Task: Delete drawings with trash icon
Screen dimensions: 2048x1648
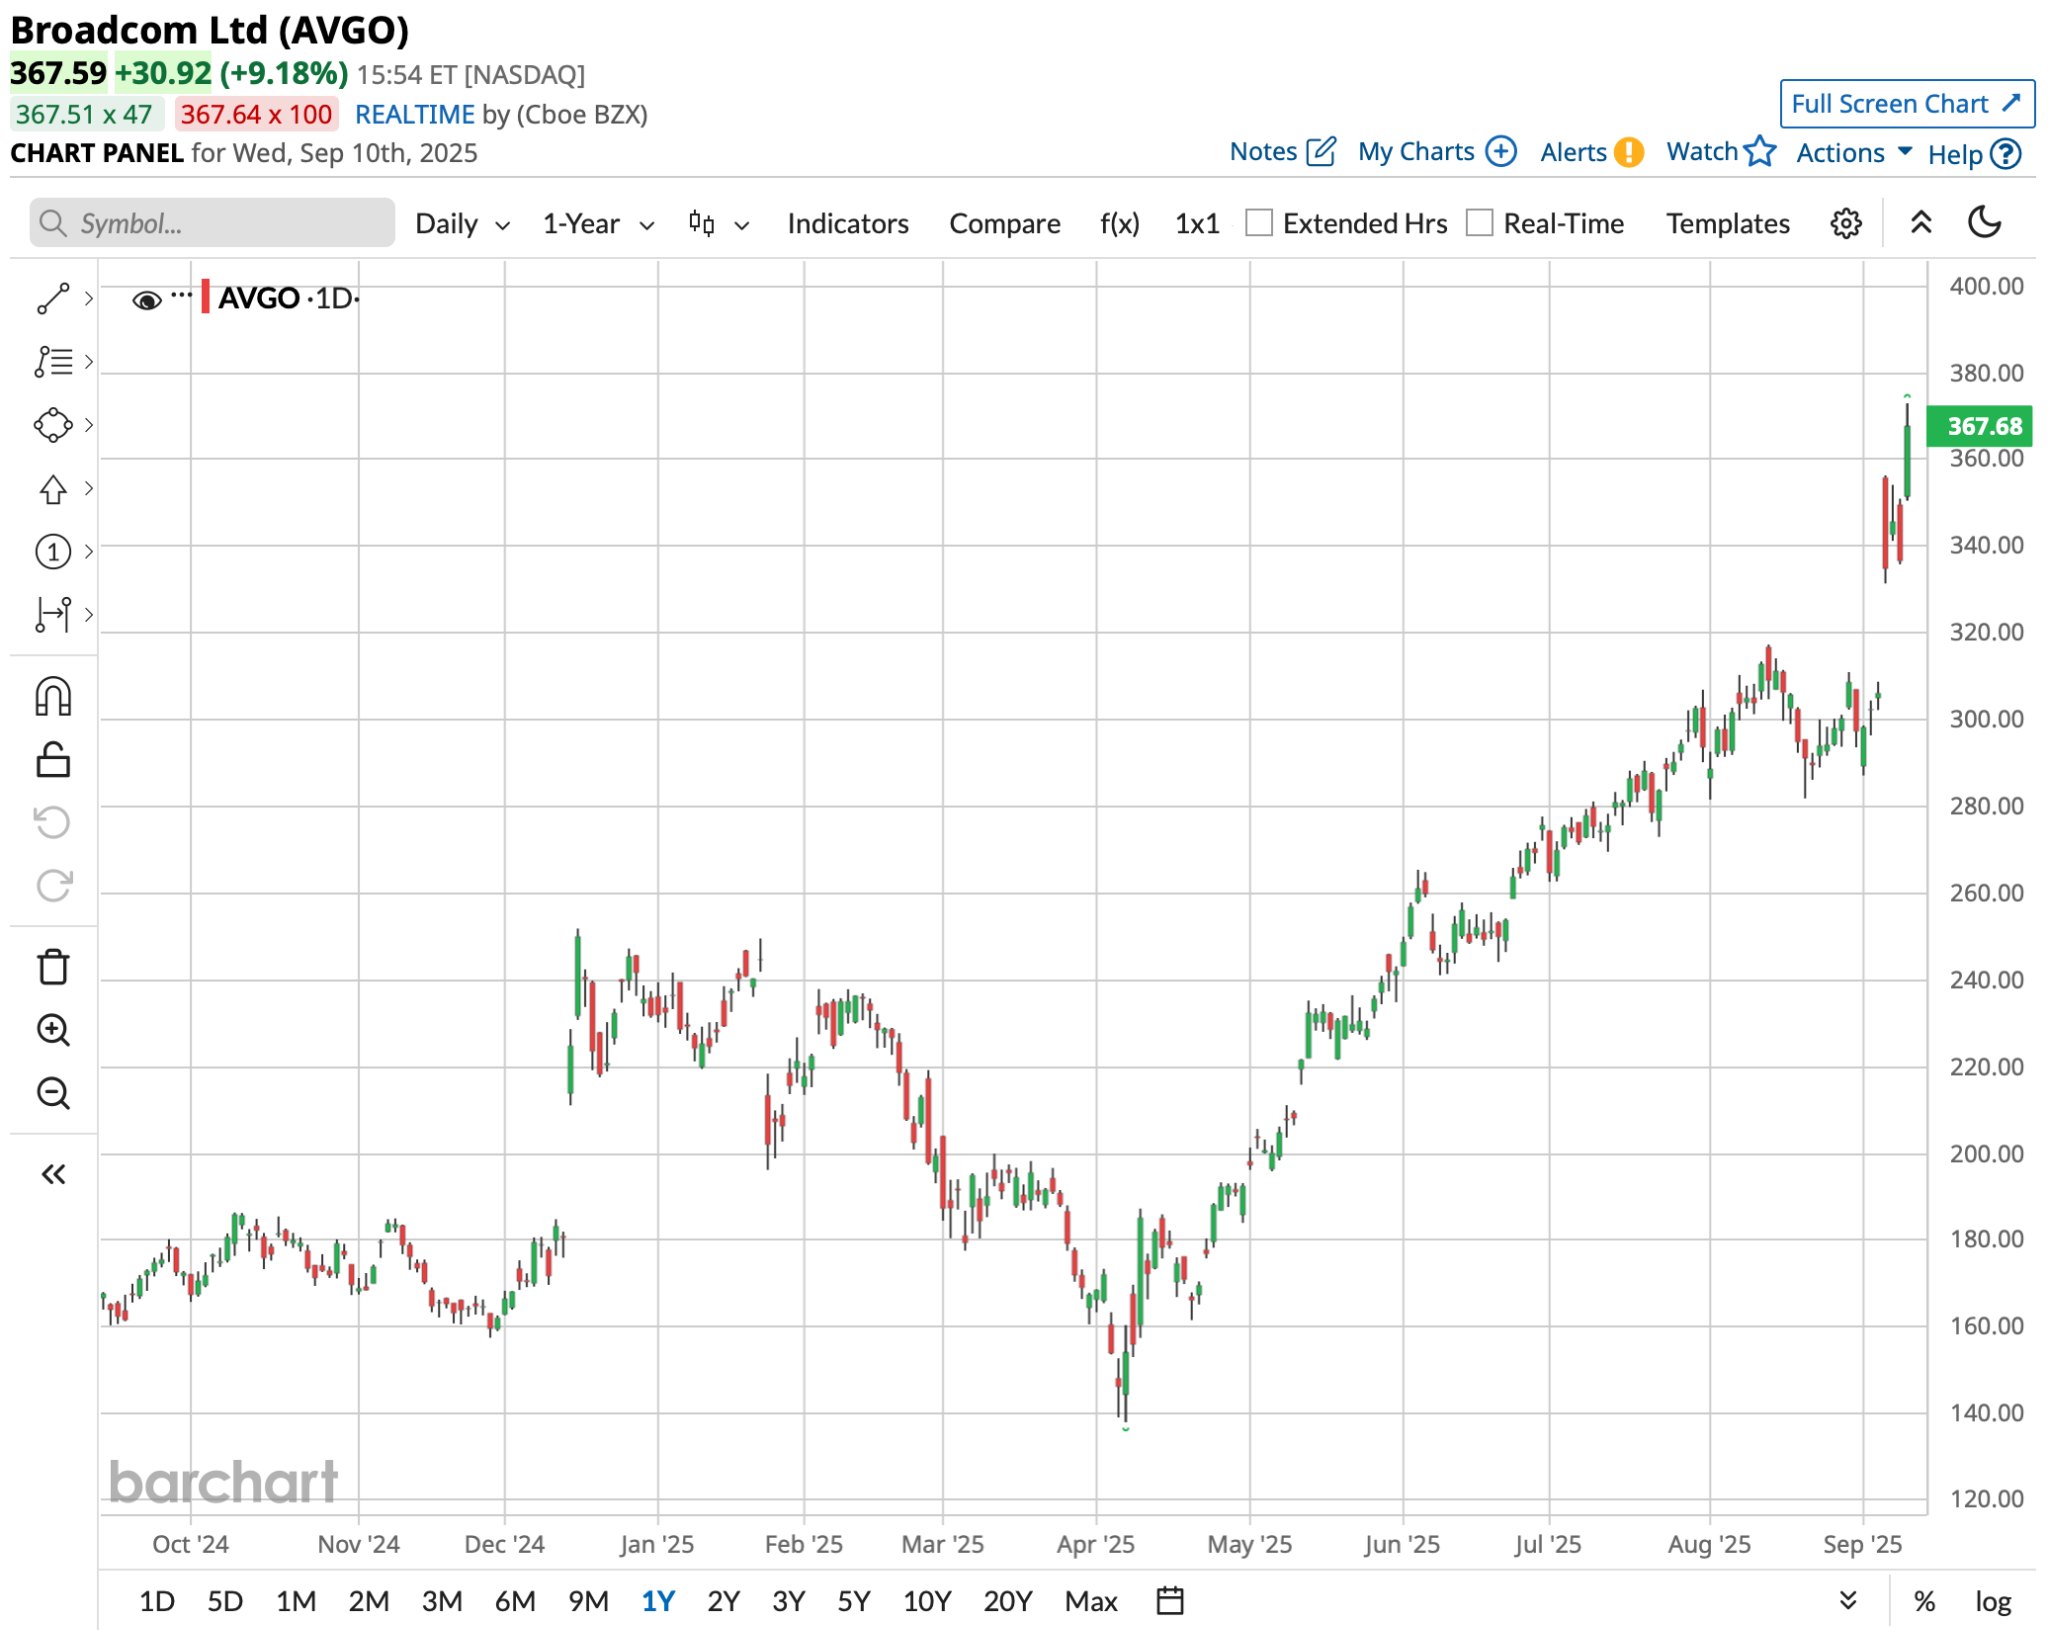Action: (53, 967)
